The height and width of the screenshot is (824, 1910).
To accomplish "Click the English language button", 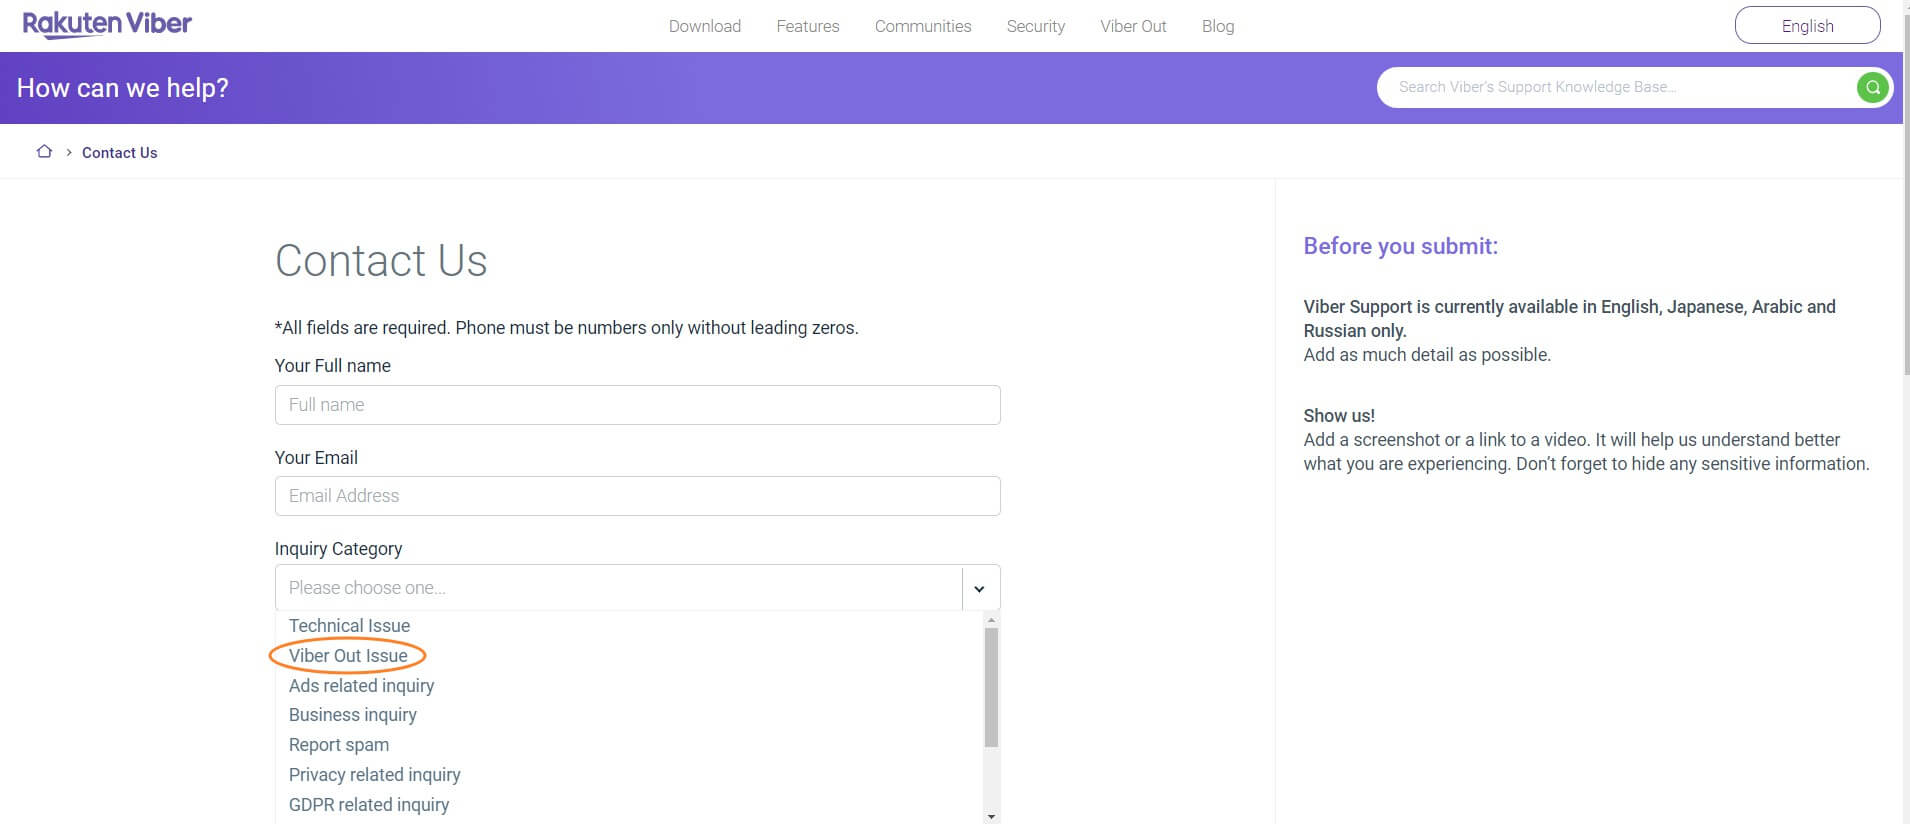I will [1807, 25].
